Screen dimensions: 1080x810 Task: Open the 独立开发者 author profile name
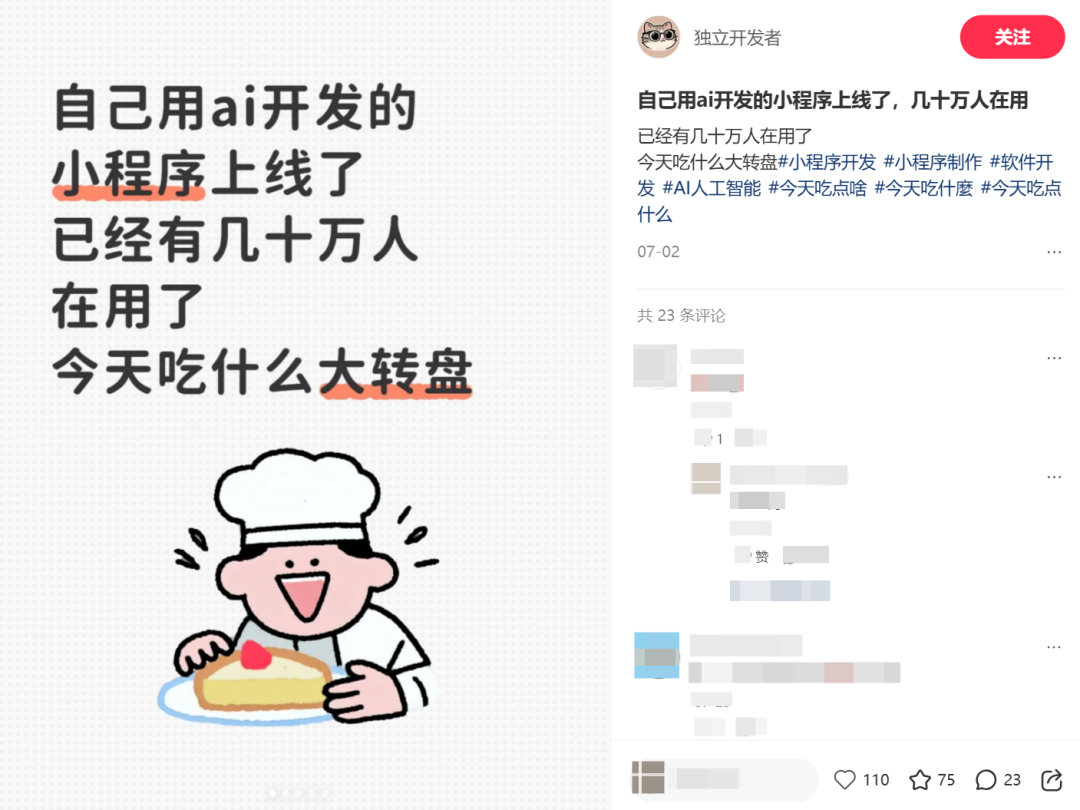click(737, 38)
